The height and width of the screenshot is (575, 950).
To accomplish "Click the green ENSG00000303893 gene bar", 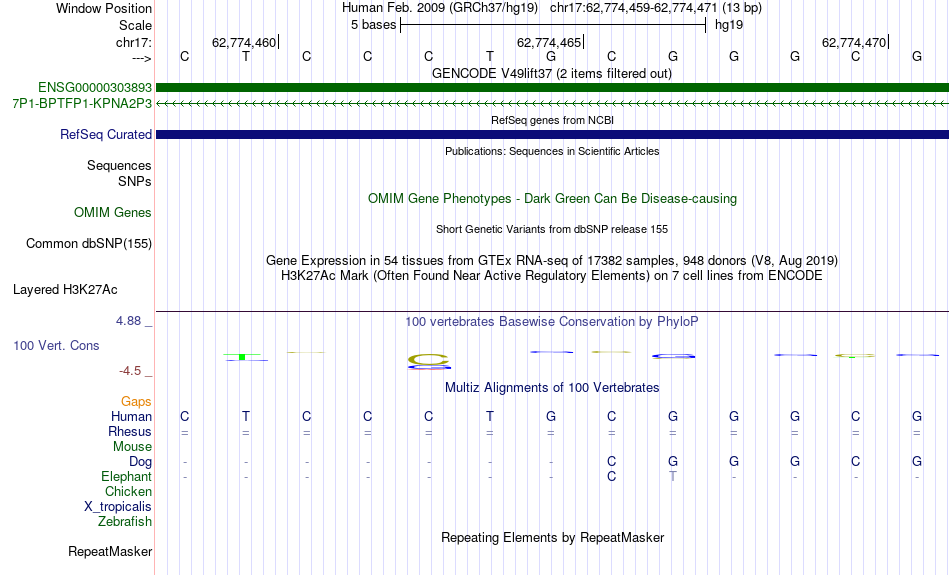I will click(x=552, y=88).
